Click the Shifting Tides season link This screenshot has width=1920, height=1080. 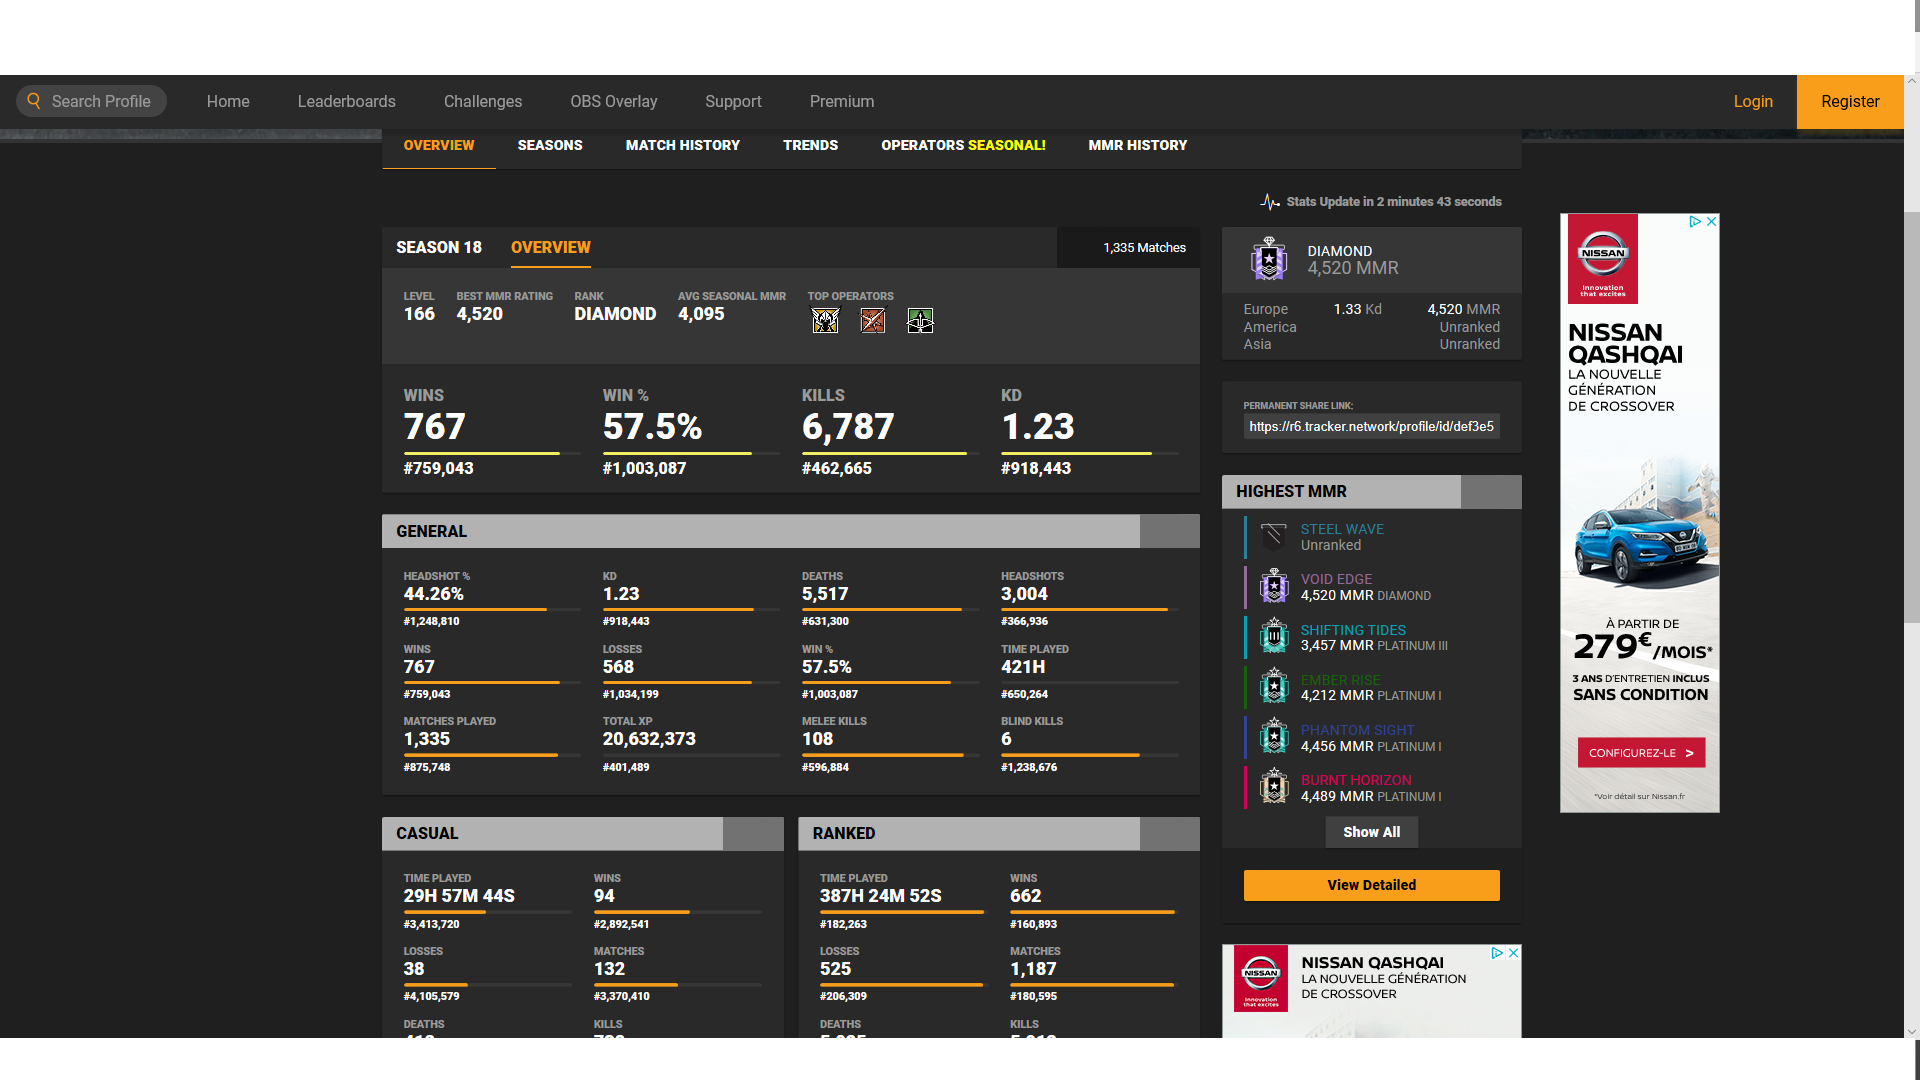click(x=1353, y=630)
